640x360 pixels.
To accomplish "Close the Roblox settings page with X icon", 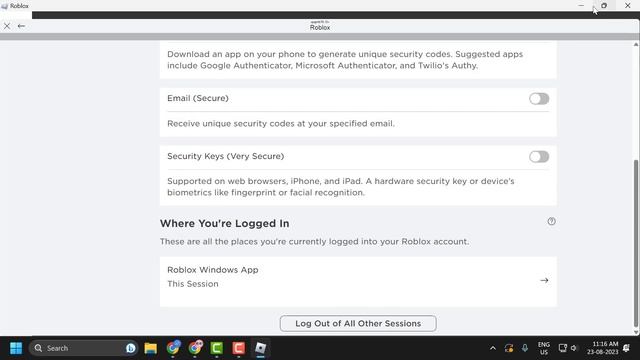I will (x=7, y=26).
